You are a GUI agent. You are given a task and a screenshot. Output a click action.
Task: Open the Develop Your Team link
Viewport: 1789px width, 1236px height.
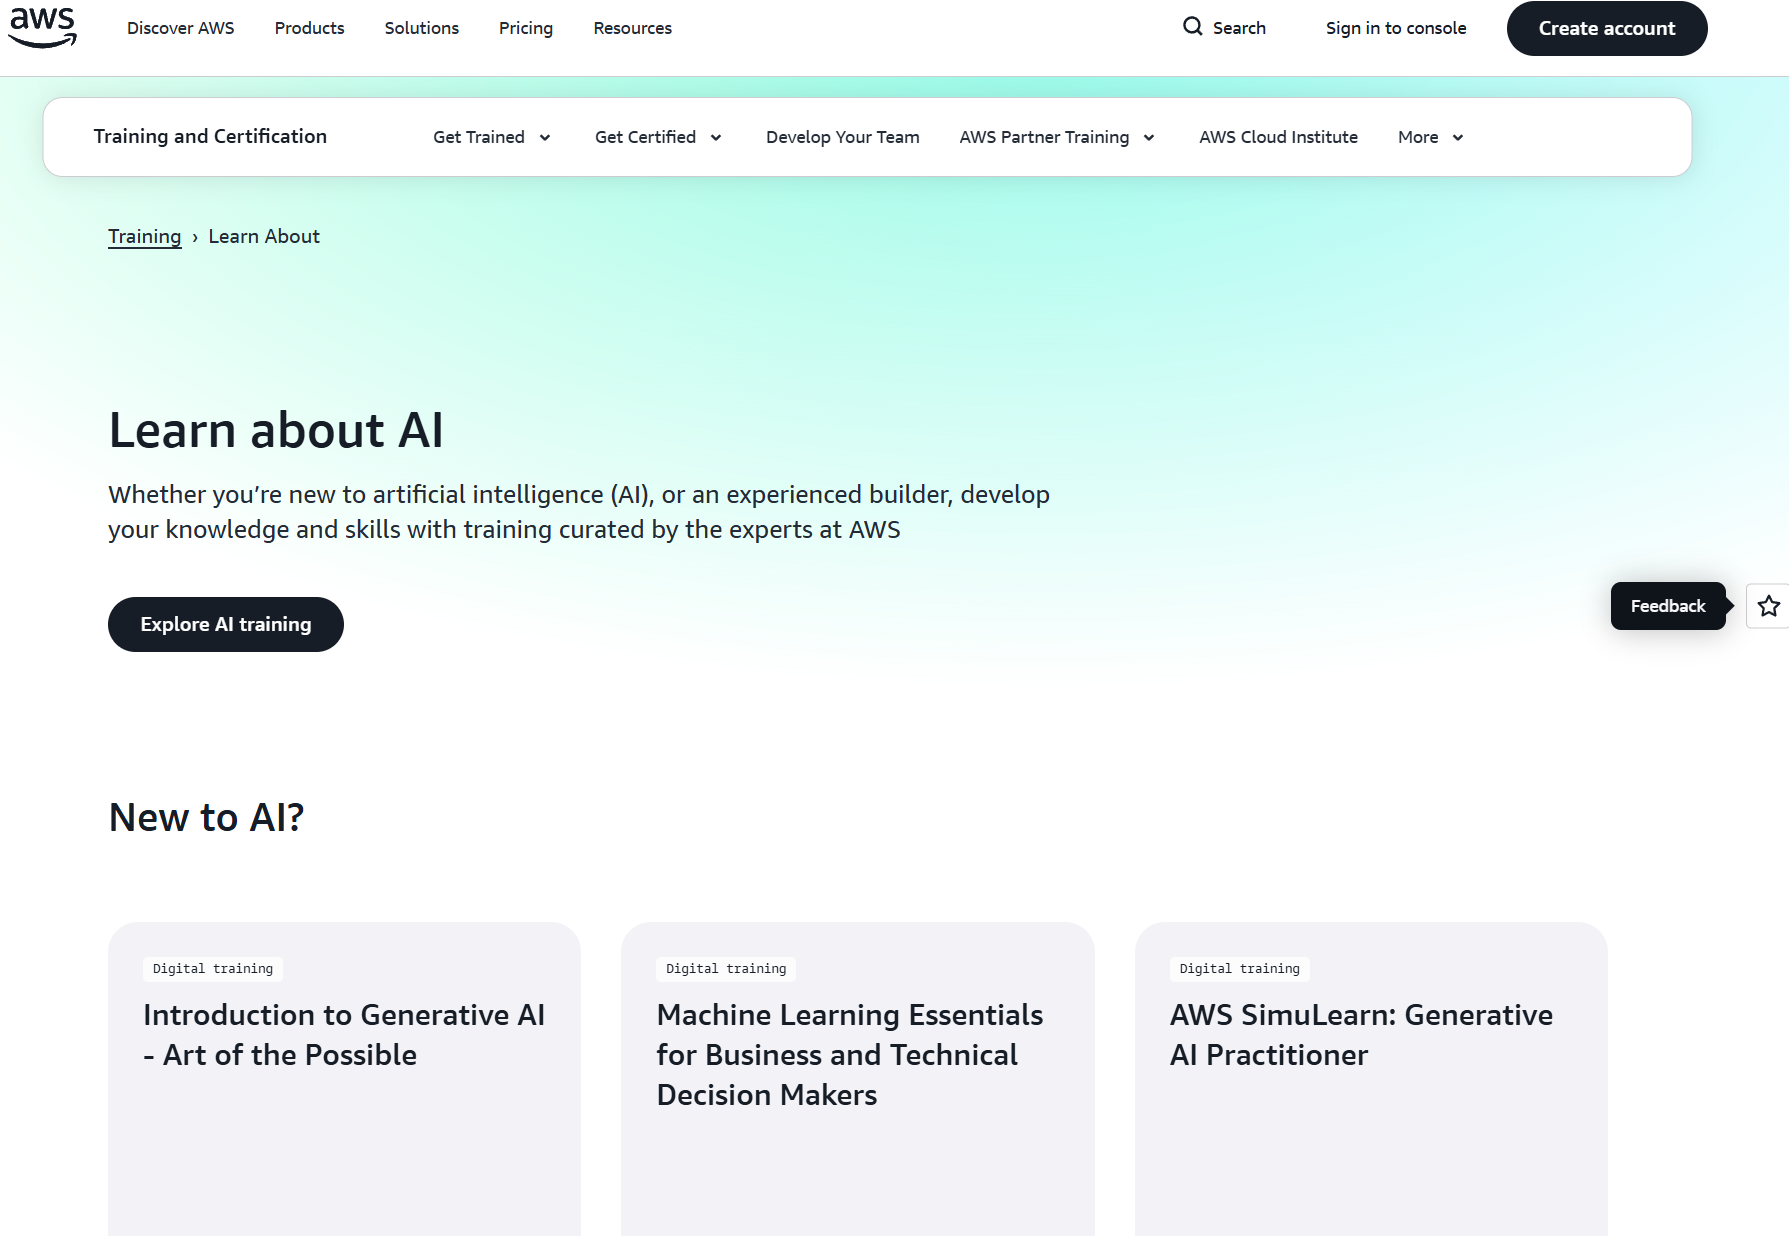point(842,137)
